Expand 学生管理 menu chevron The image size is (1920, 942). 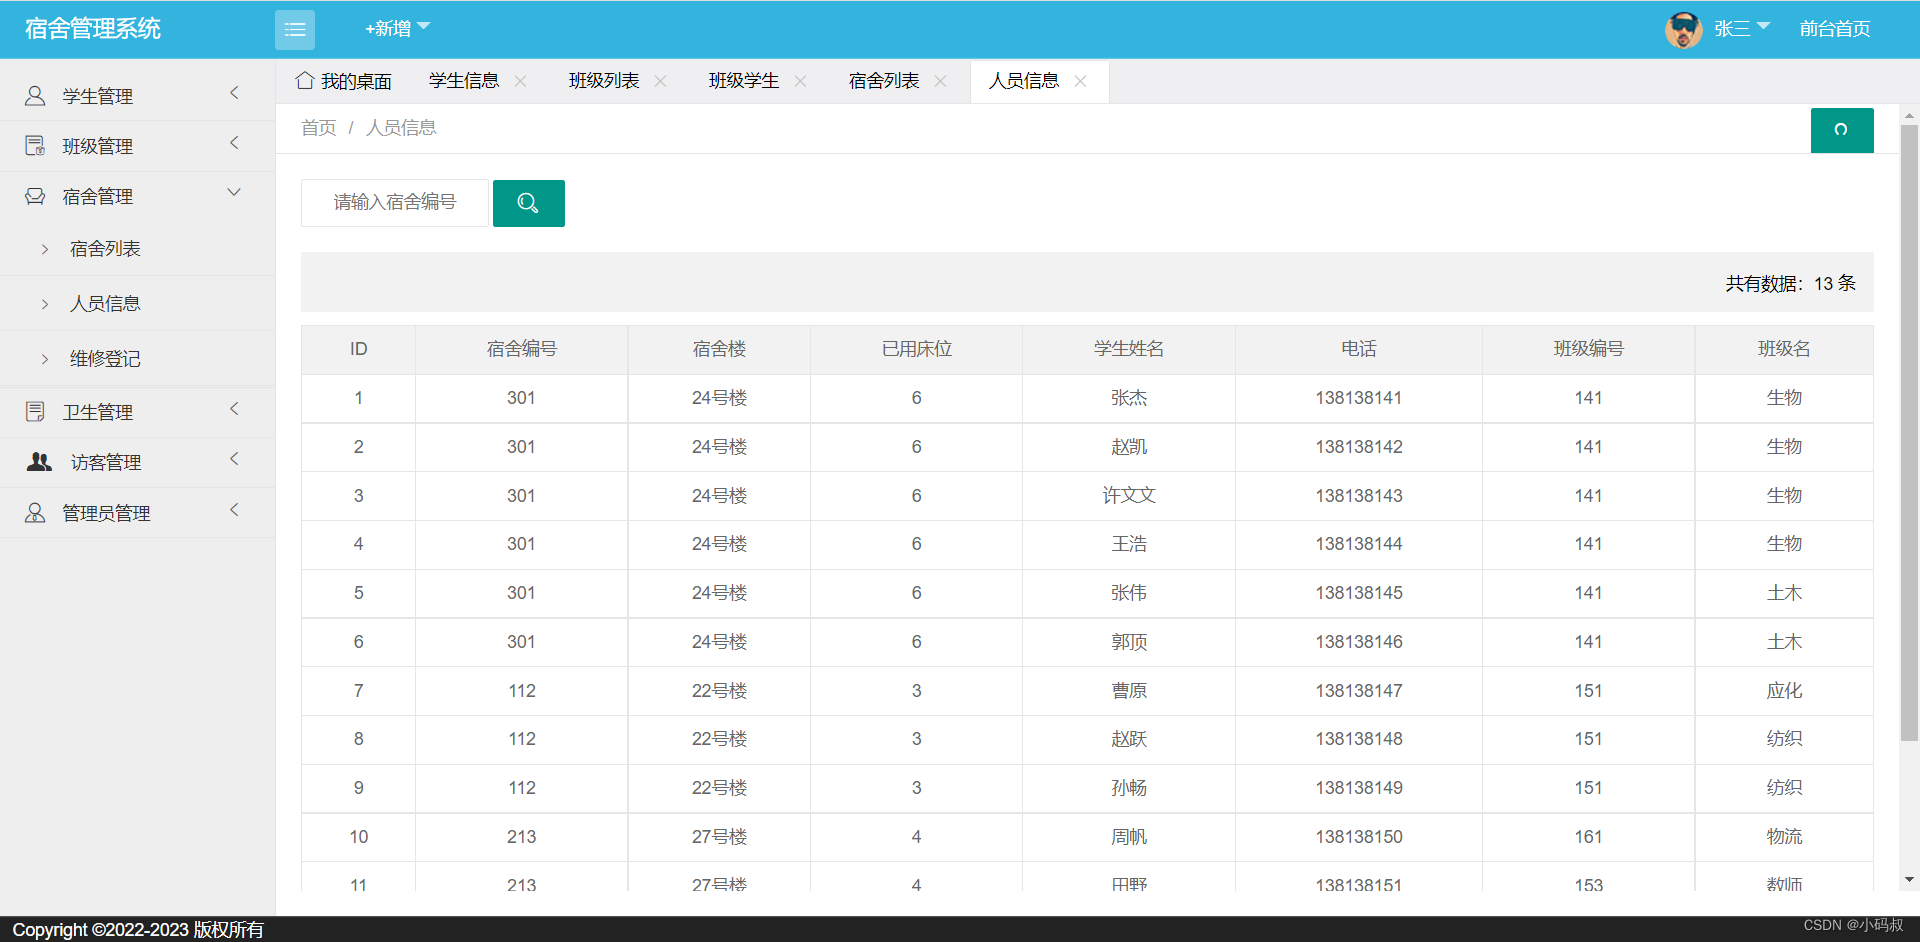click(x=234, y=93)
